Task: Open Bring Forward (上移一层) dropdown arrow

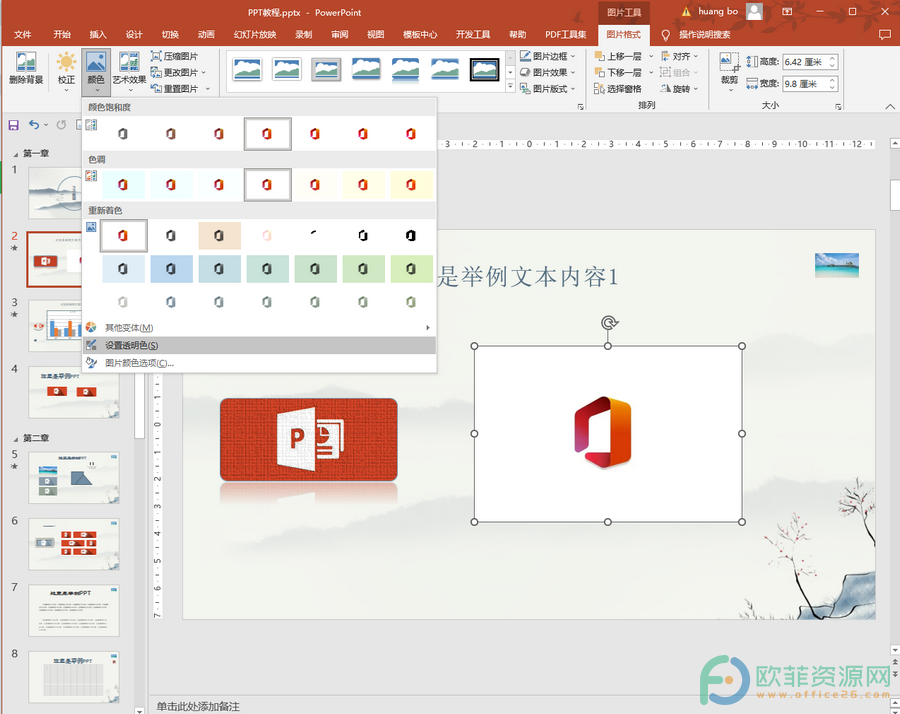Action: [x=651, y=56]
